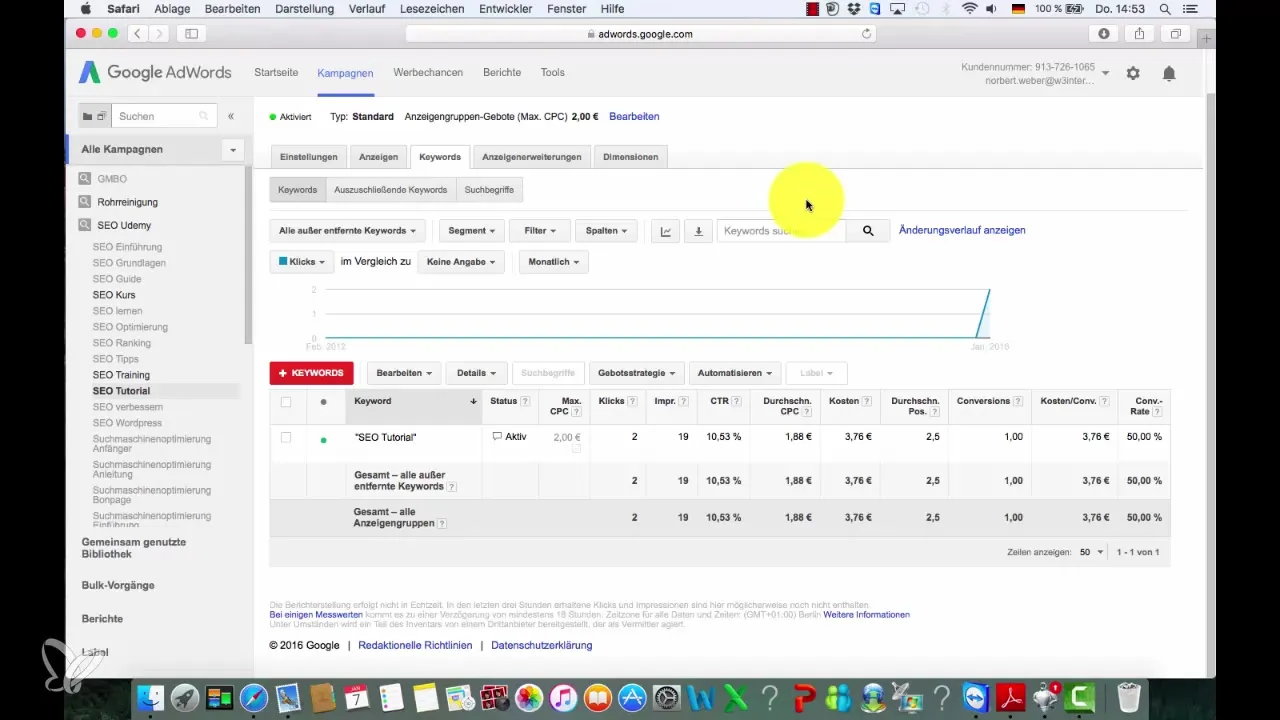Check the "SEO Tutorial" keyword row checkbox

coord(286,437)
